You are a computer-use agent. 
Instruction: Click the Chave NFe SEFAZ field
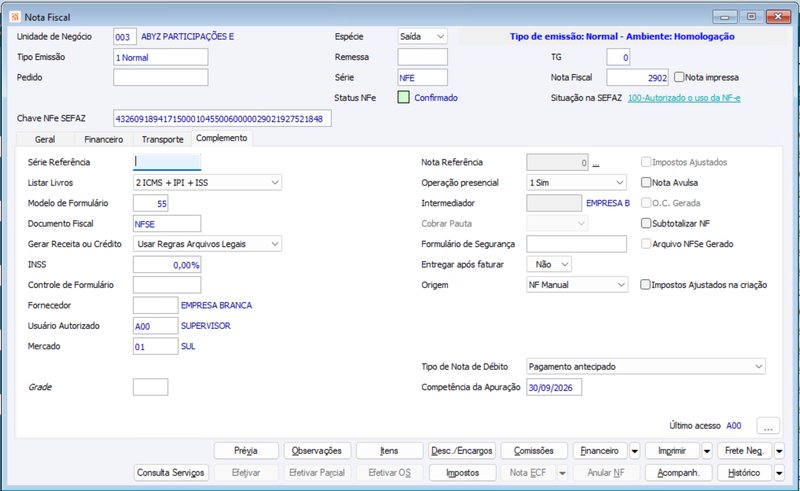point(222,118)
